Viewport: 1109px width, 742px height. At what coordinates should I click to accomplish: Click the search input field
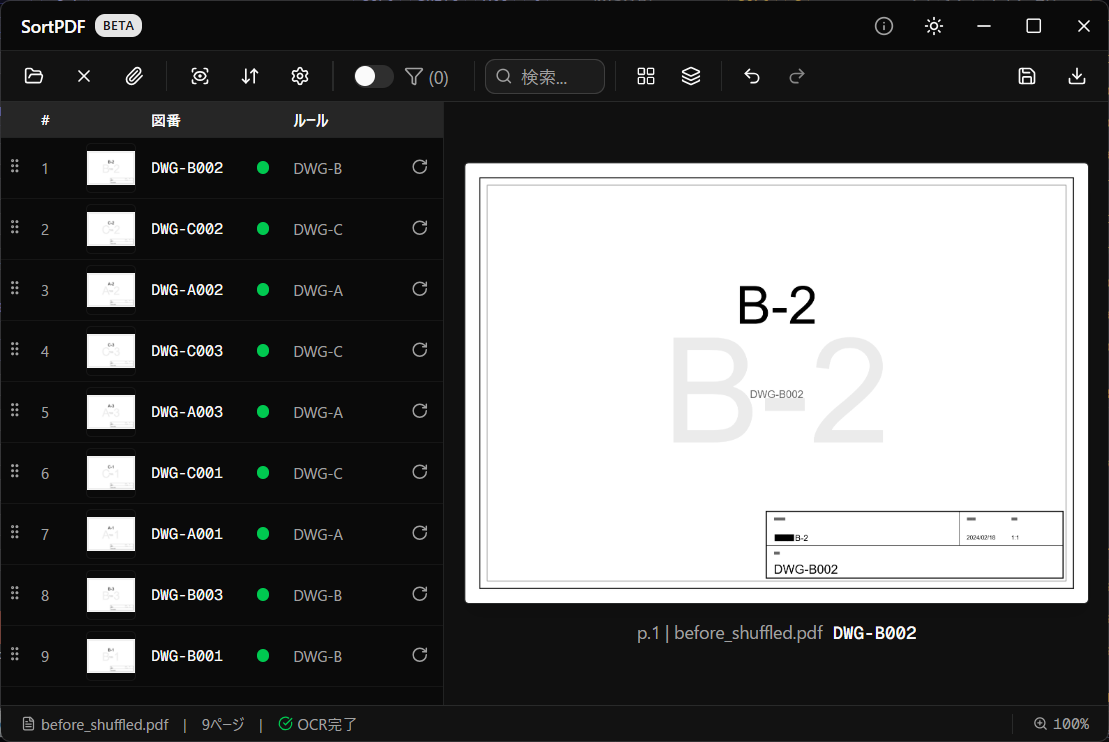click(556, 77)
